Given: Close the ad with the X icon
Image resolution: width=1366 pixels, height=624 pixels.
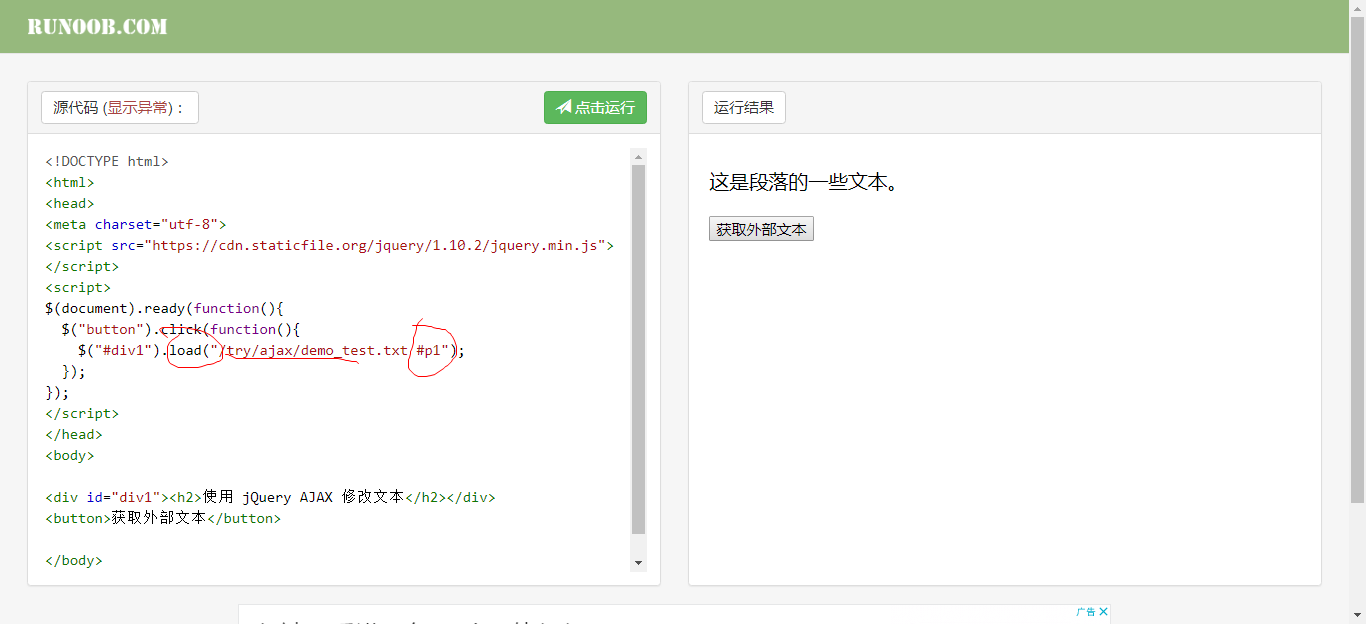Looking at the screenshot, I should click(1103, 611).
